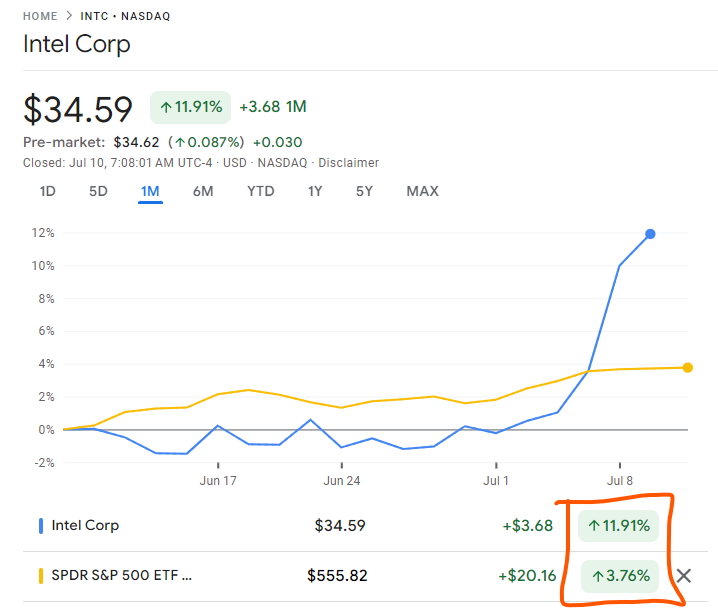Click the SPDR row 3.76% change badge
The image size is (718, 613).
pos(620,576)
